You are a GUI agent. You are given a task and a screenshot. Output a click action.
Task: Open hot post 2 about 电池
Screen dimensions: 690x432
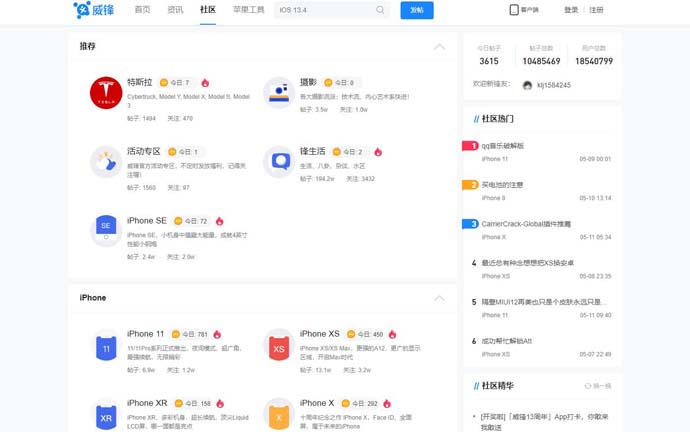pyautogui.click(x=502, y=185)
